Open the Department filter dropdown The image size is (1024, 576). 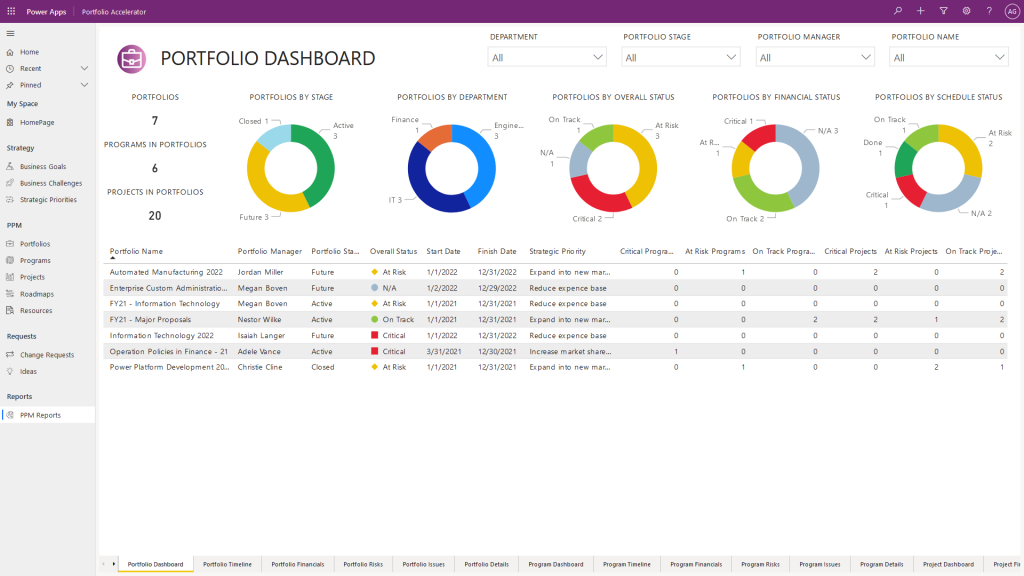(x=546, y=57)
